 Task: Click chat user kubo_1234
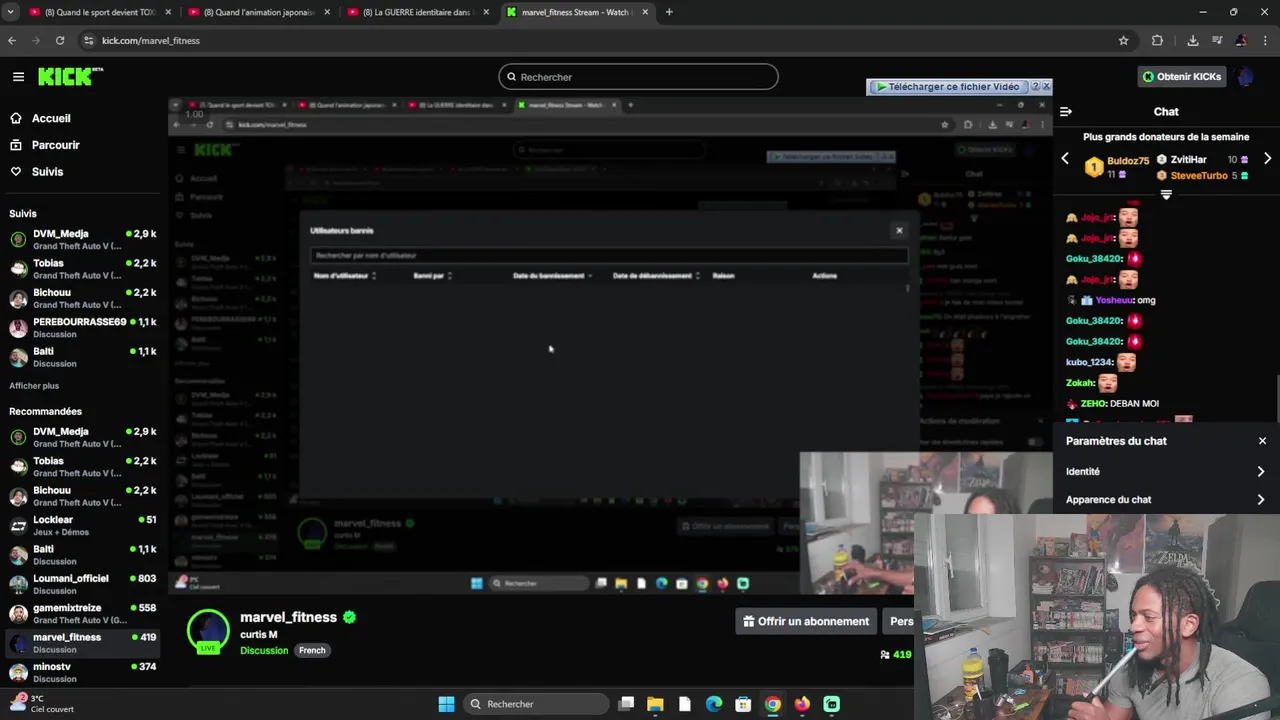[1089, 362]
